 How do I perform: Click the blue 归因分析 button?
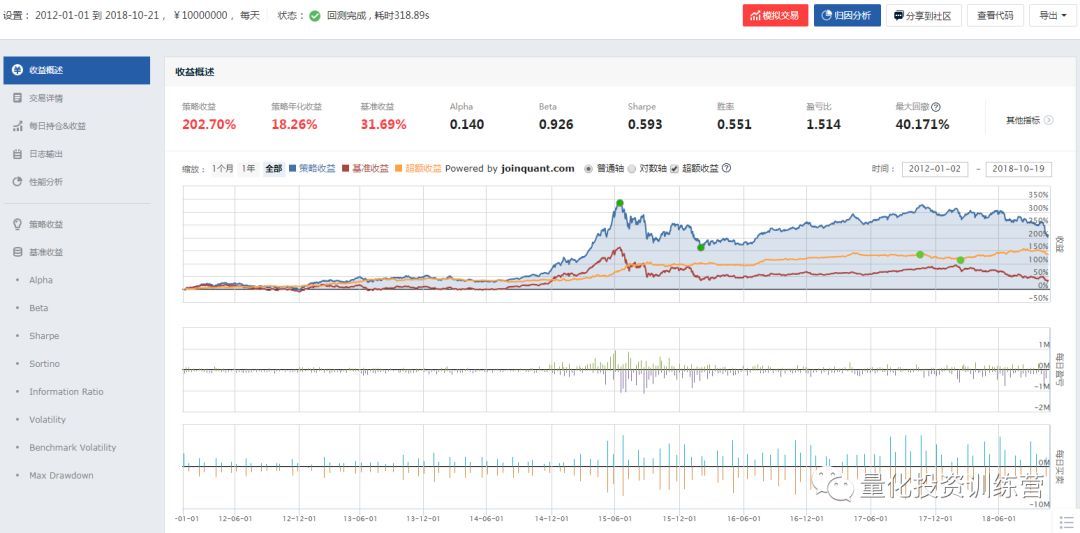[x=847, y=15]
